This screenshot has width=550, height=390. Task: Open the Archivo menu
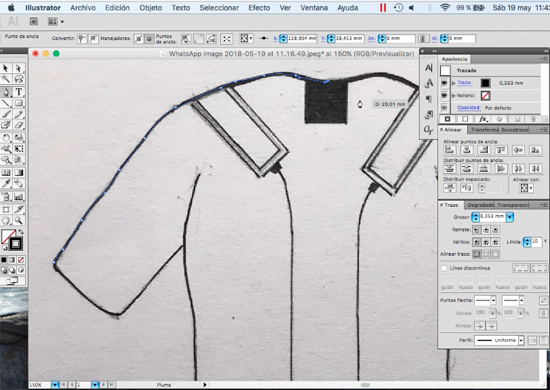[x=83, y=7]
